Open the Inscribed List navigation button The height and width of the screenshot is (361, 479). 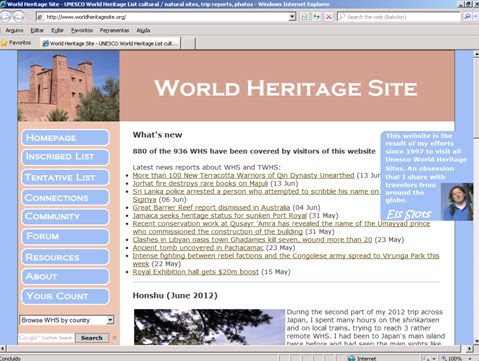65,157
